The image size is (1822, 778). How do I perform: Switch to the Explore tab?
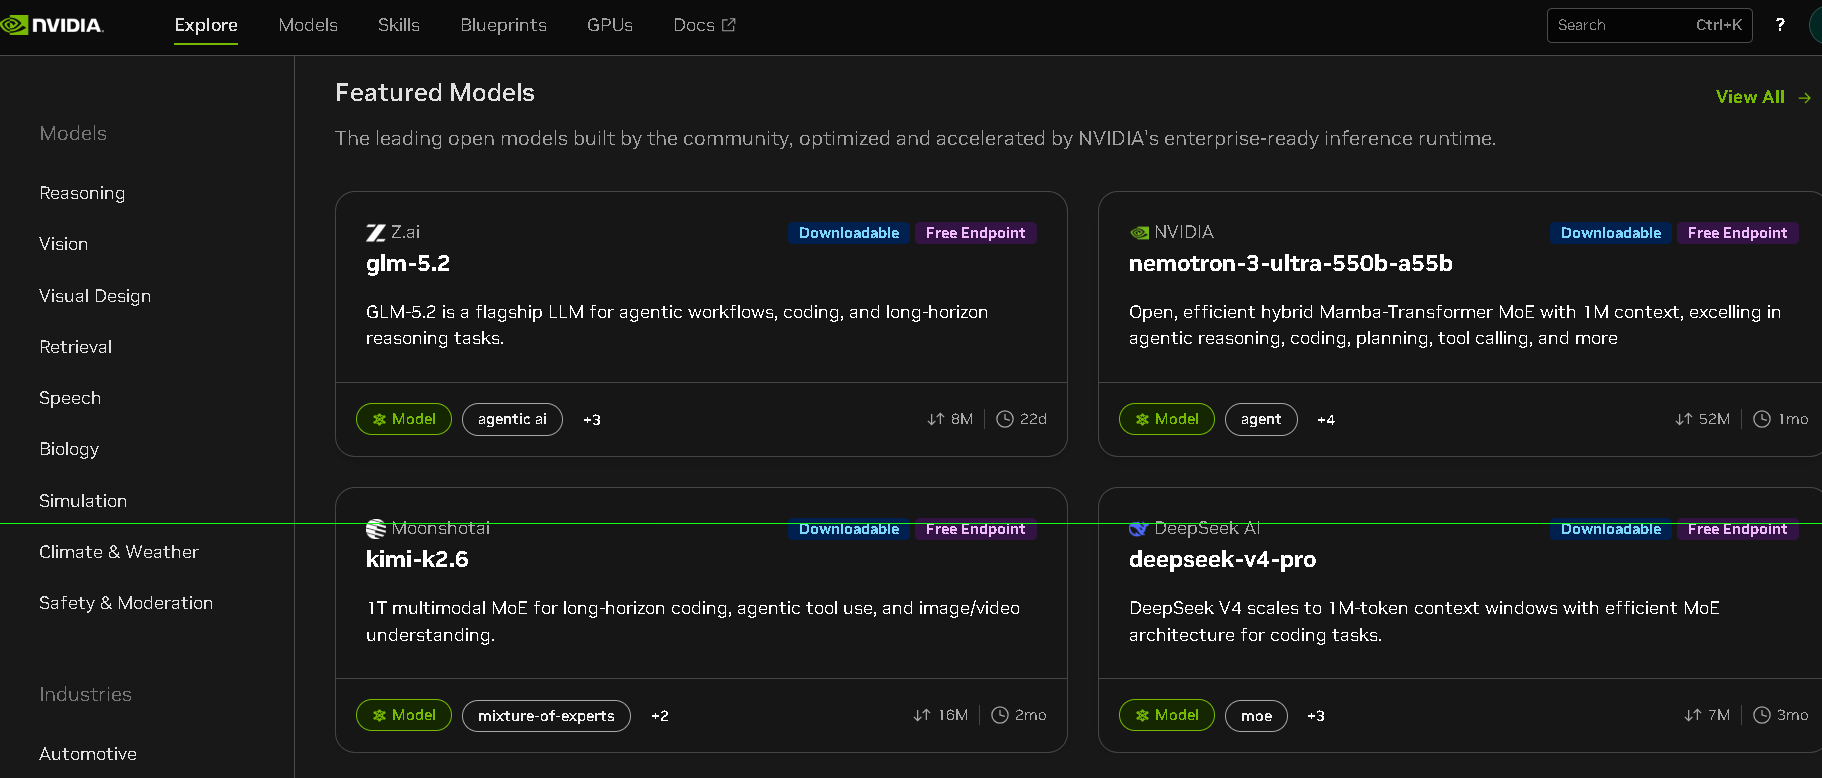click(x=206, y=25)
